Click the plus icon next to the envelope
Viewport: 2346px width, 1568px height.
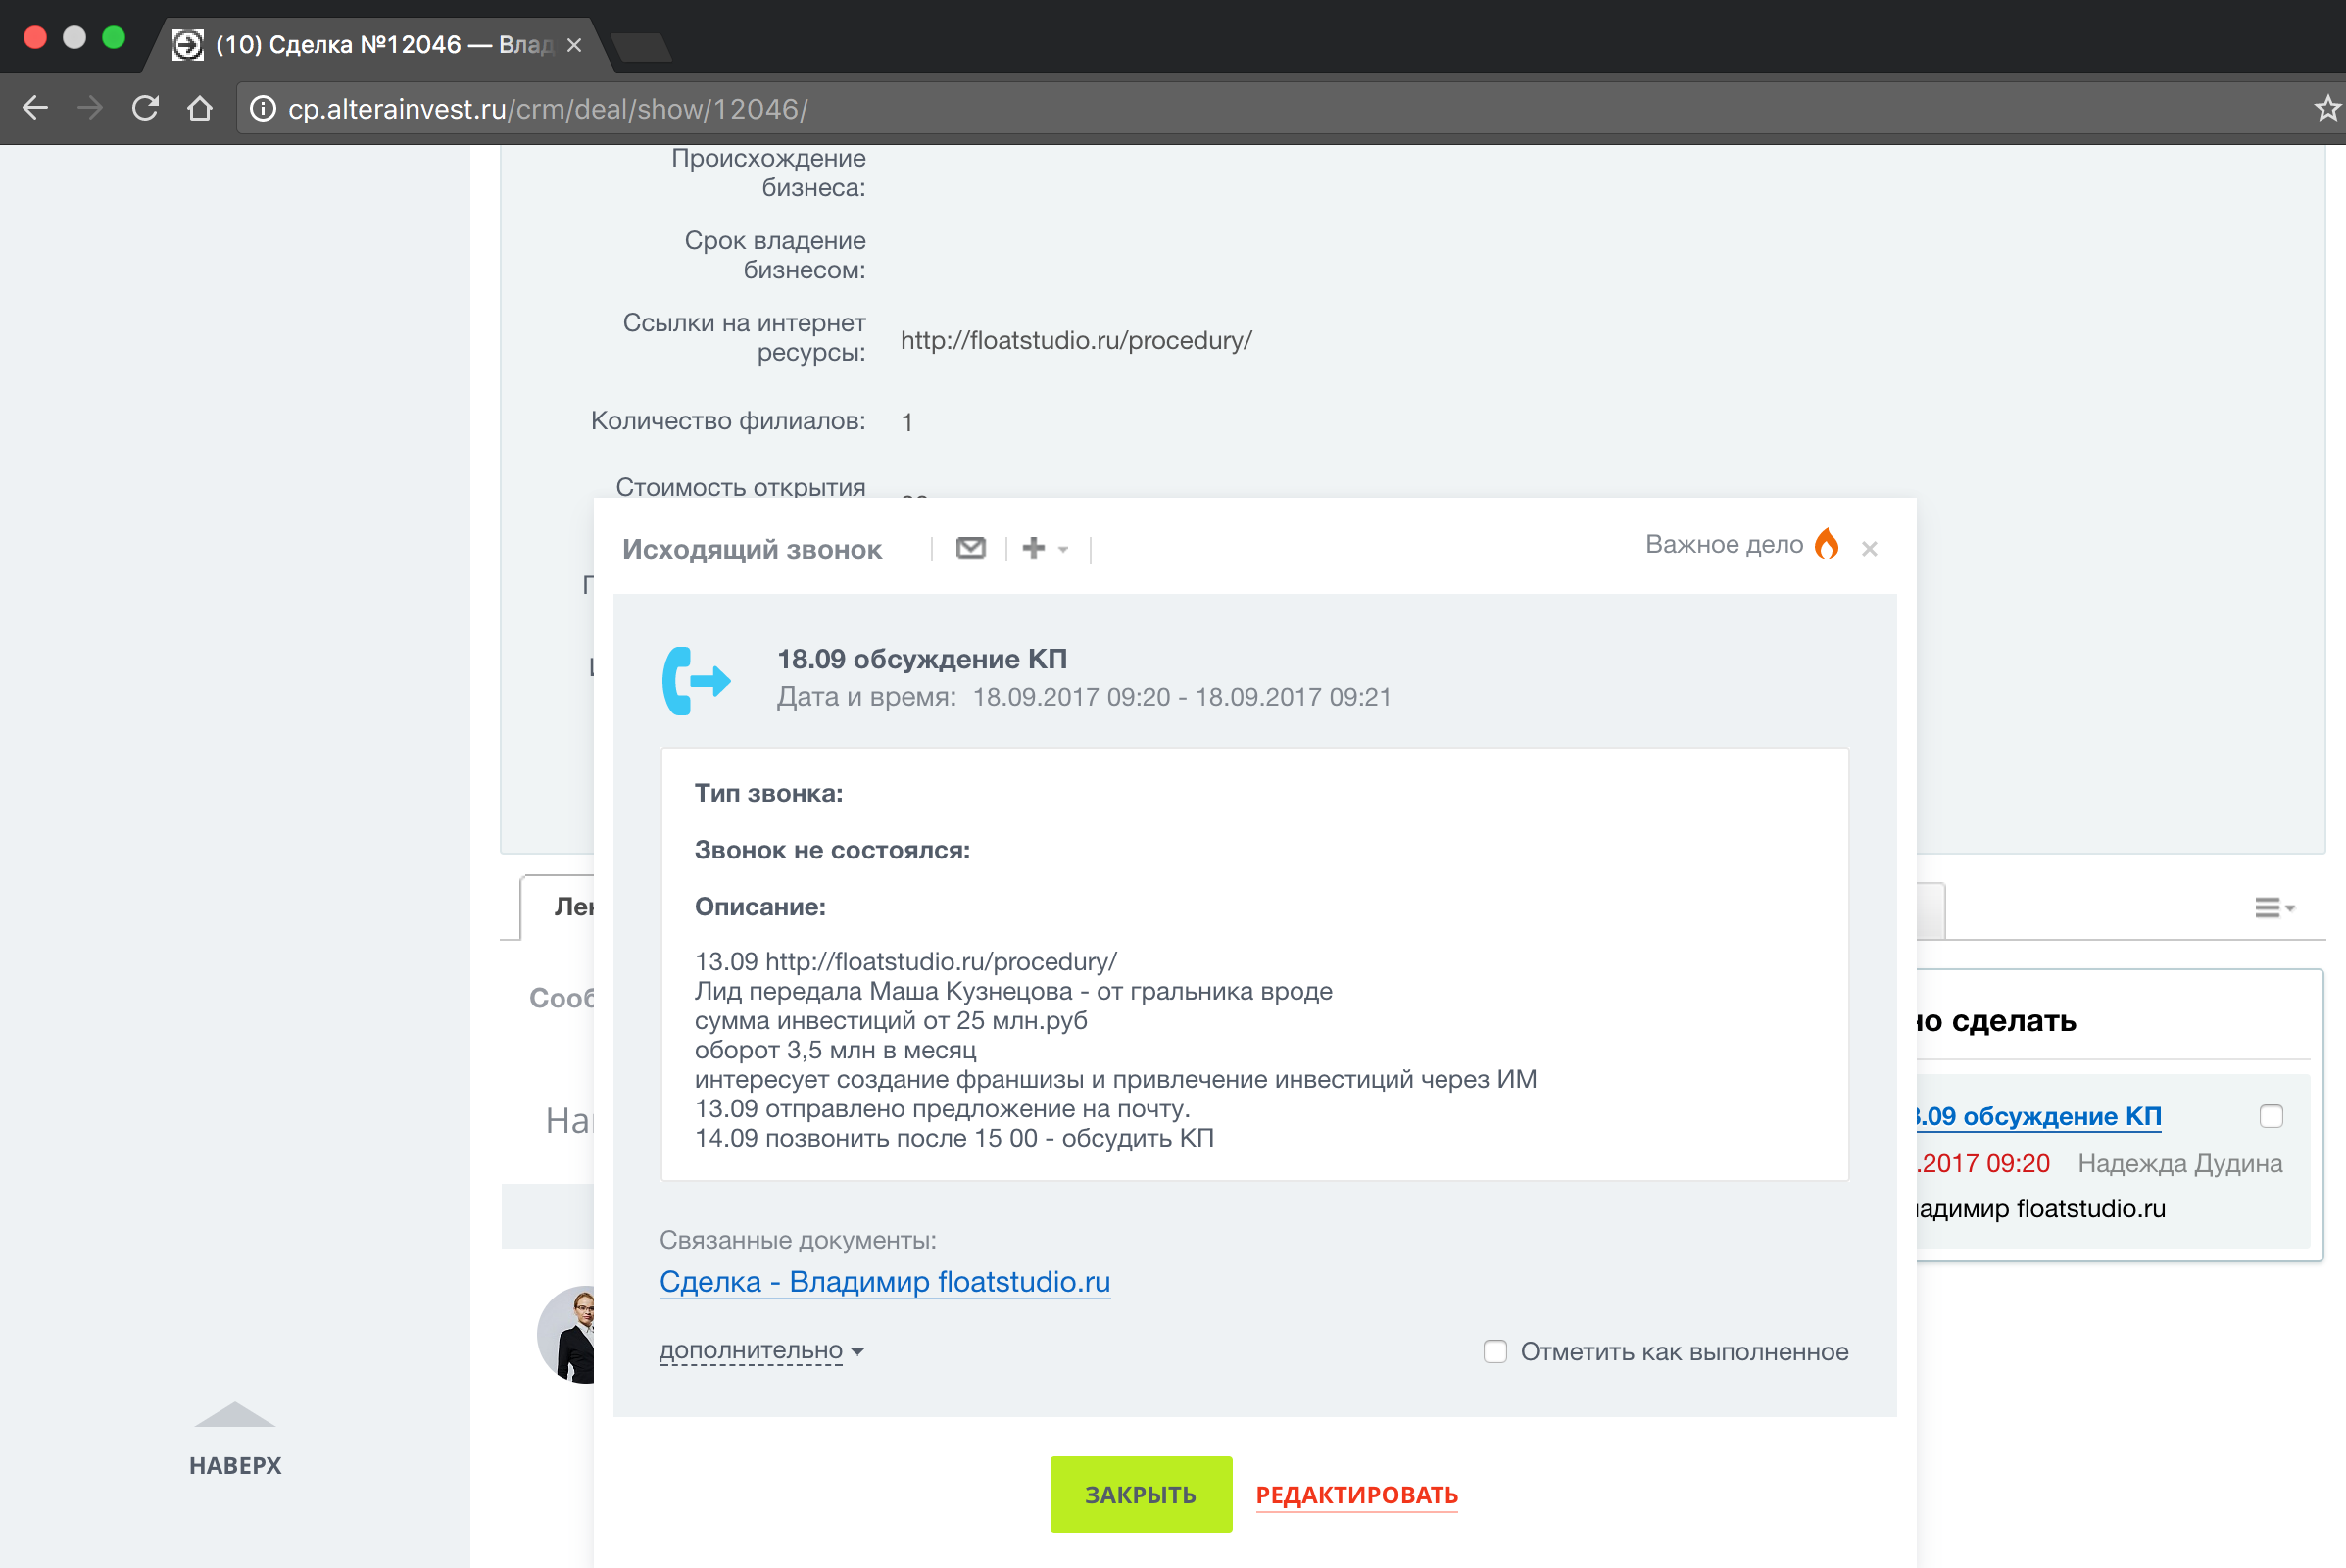click(1034, 547)
